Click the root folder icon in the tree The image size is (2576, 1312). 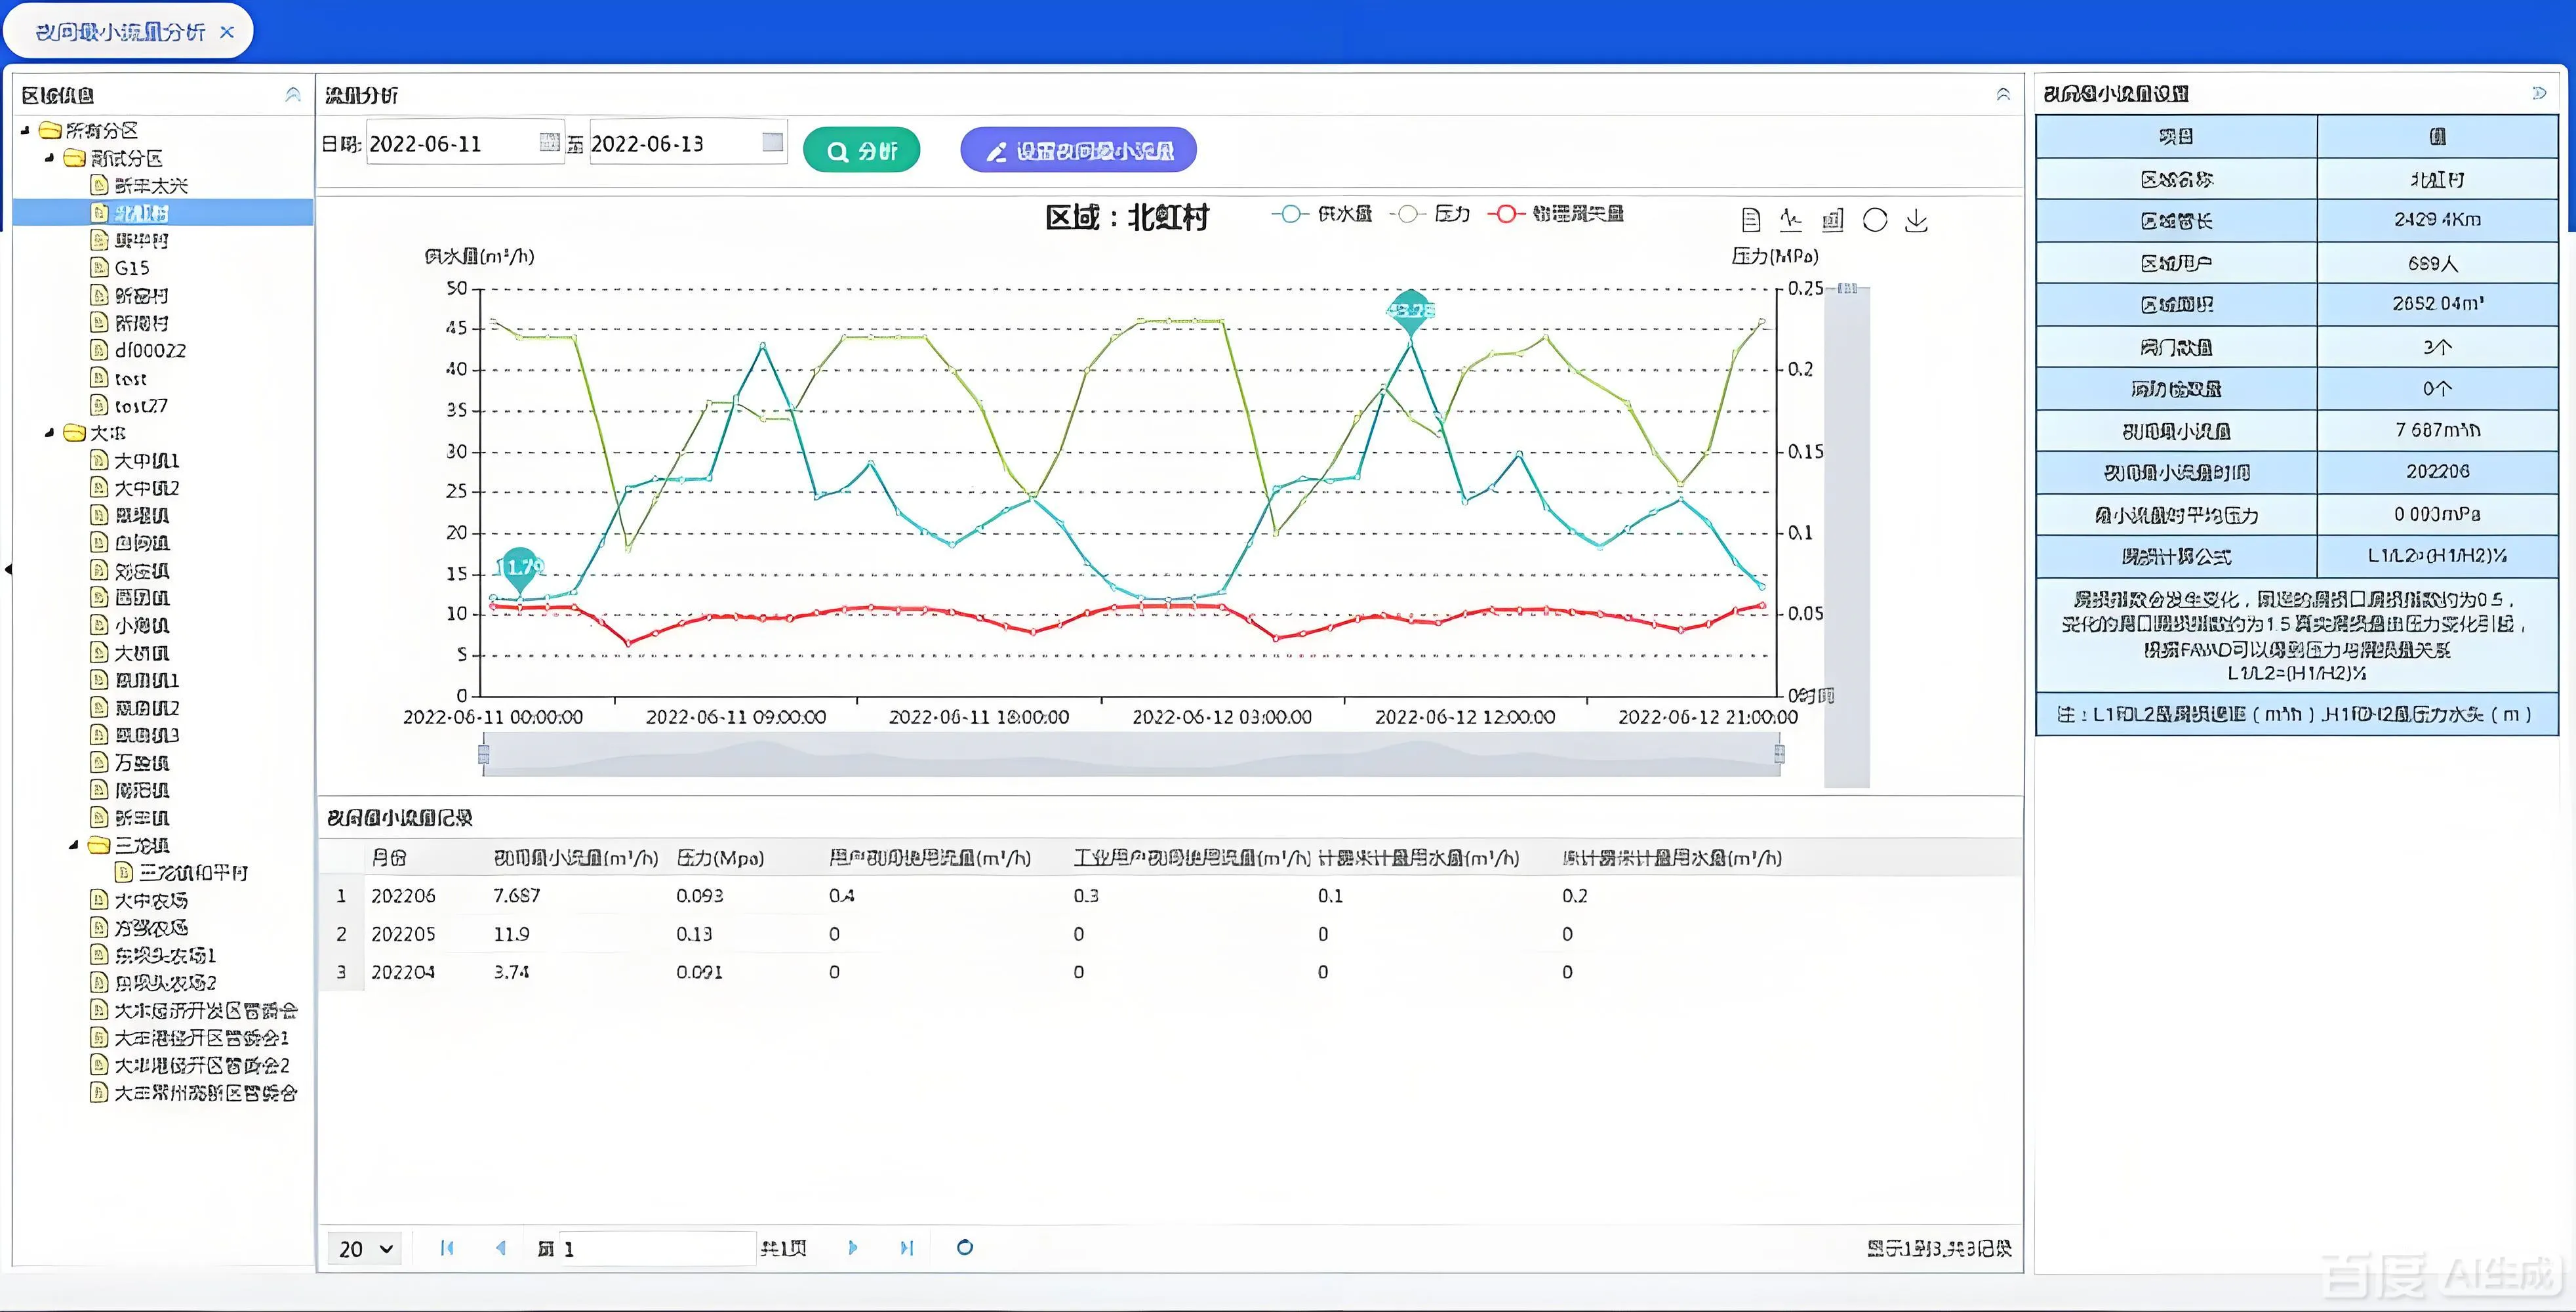coord(50,130)
